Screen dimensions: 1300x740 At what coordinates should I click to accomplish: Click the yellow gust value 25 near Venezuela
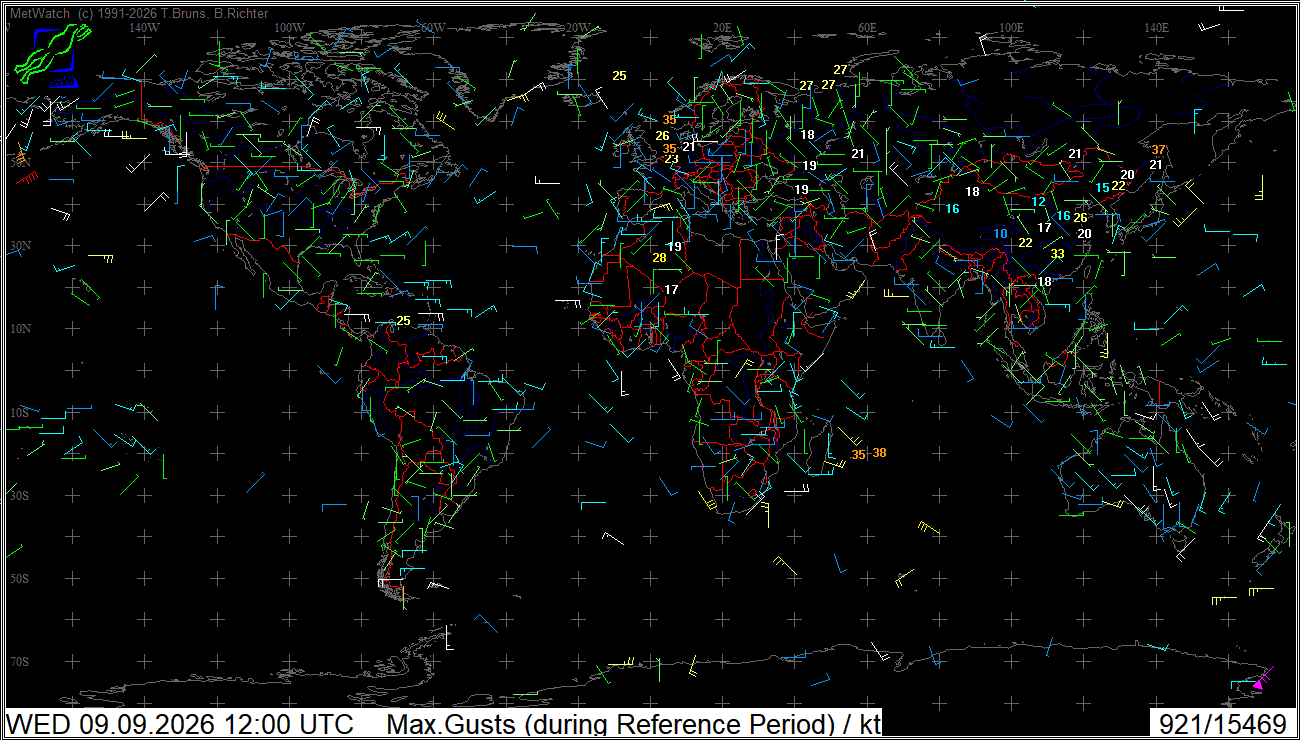(x=403, y=321)
